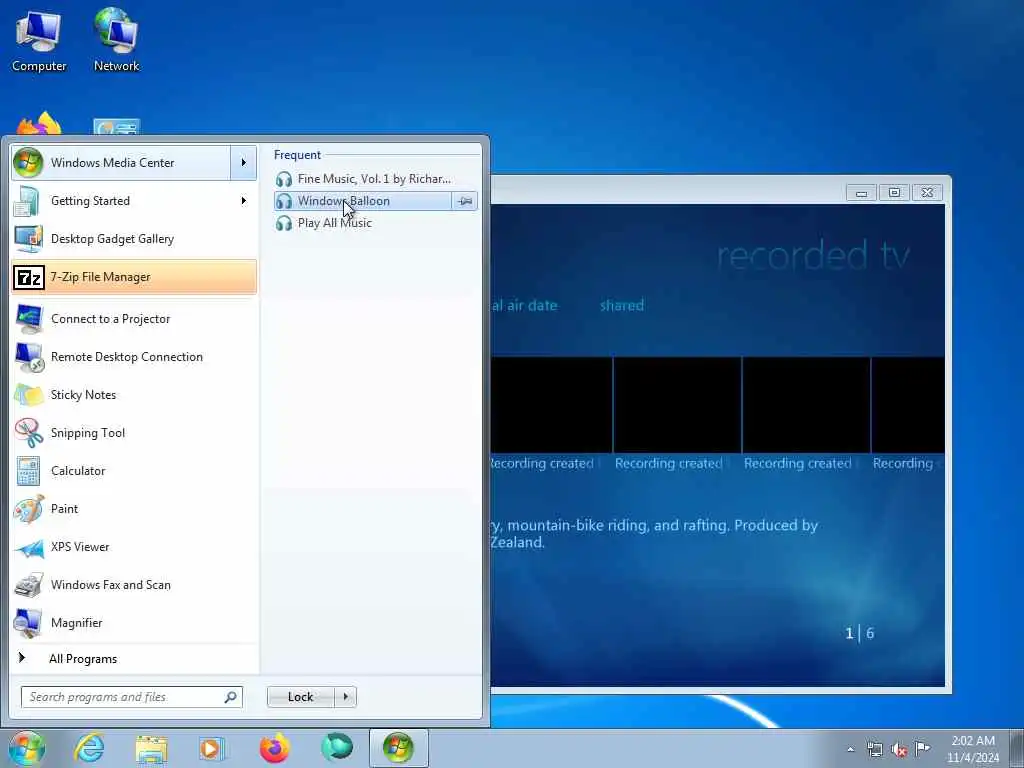
Task: Click the Calculator icon
Action: pos(28,471)
